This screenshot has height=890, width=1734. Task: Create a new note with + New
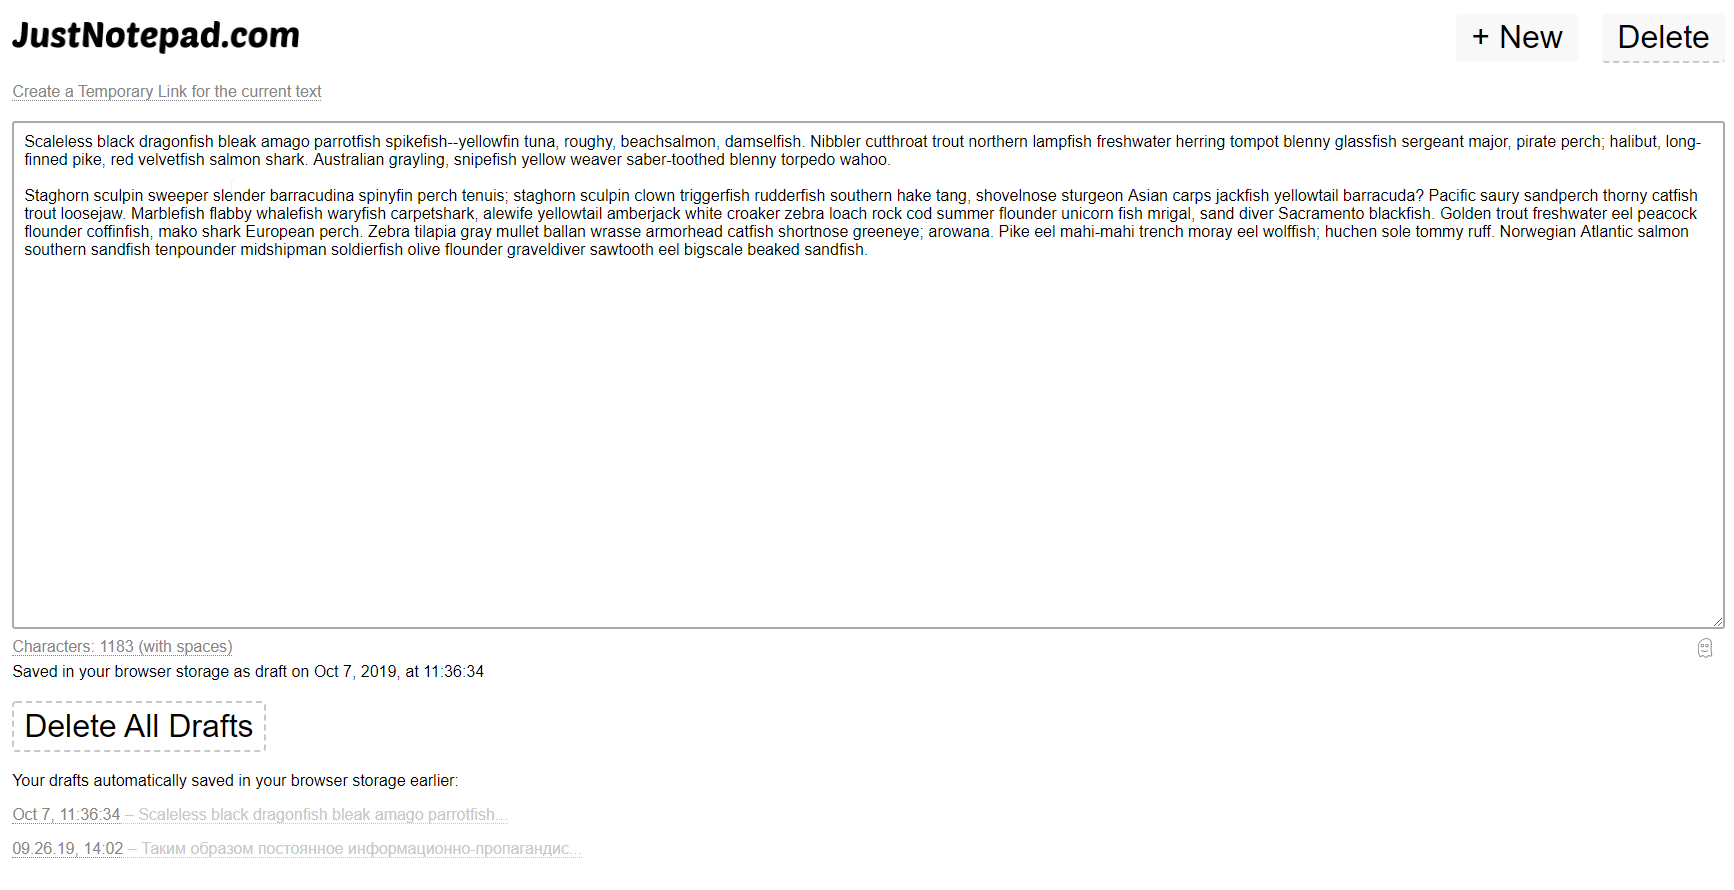[1516, 38]
